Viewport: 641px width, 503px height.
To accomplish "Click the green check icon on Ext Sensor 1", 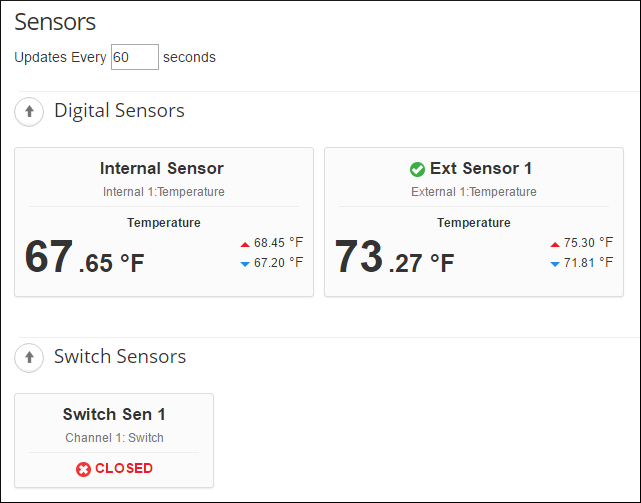I will click(x=417, y=169).
